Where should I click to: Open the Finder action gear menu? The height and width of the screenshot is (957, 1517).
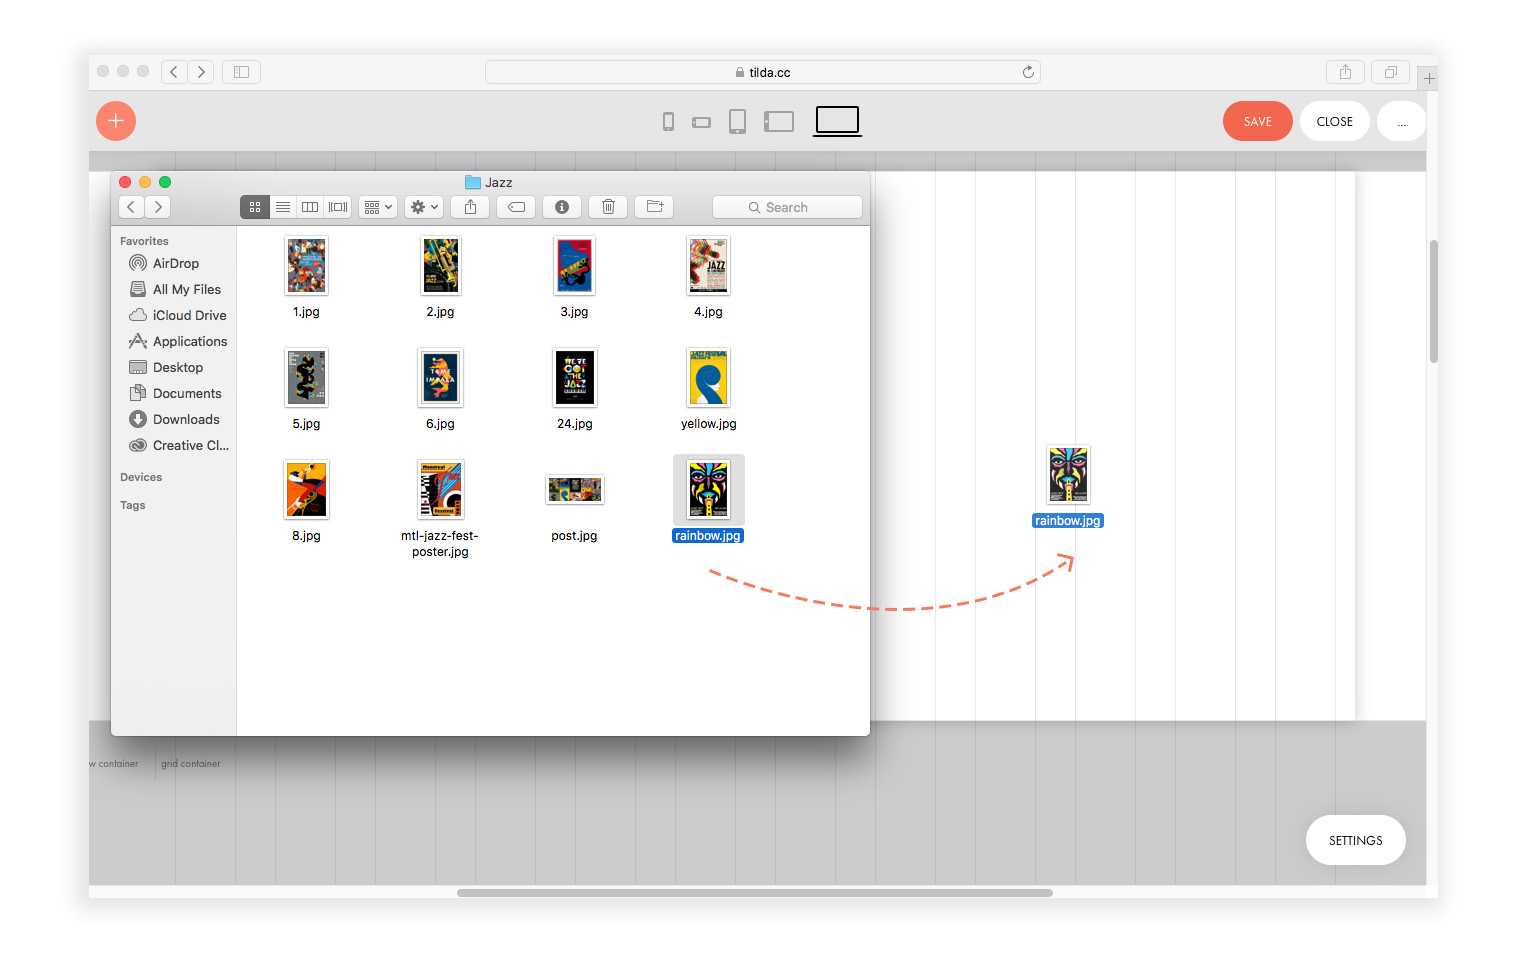[x=424, y=207]
